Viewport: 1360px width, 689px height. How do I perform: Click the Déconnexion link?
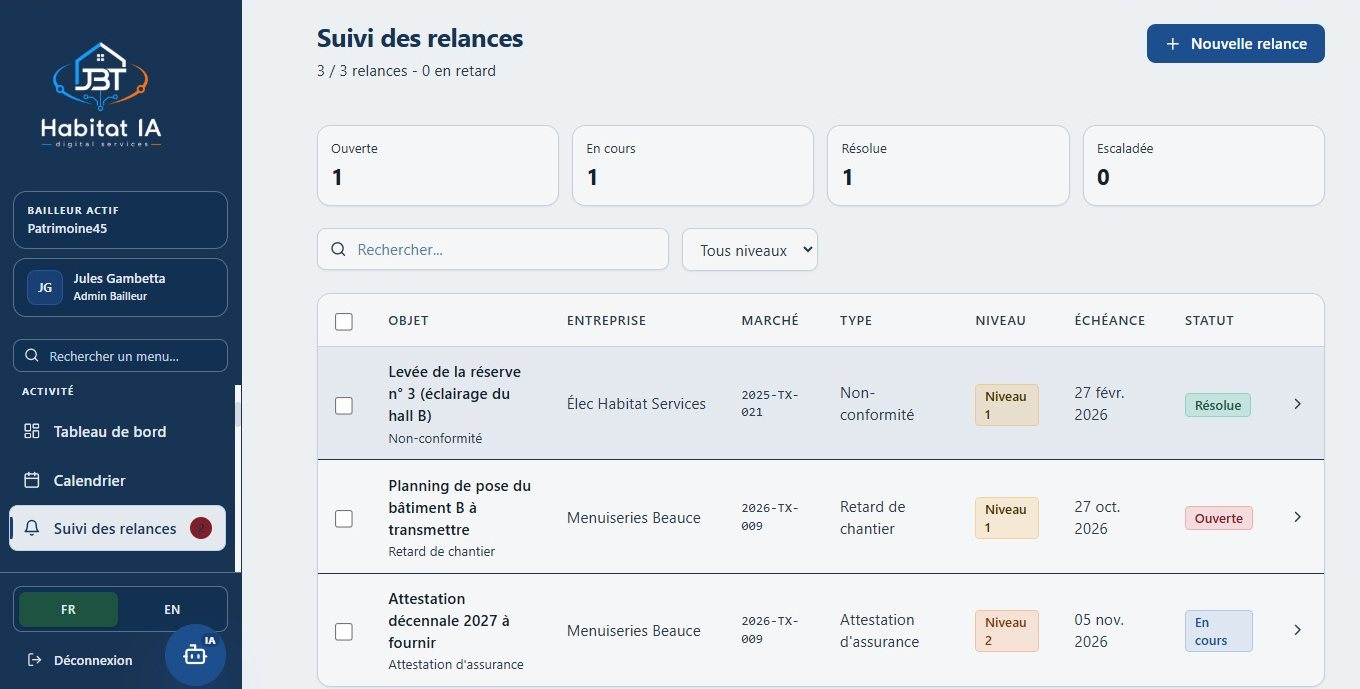(80, 660)
